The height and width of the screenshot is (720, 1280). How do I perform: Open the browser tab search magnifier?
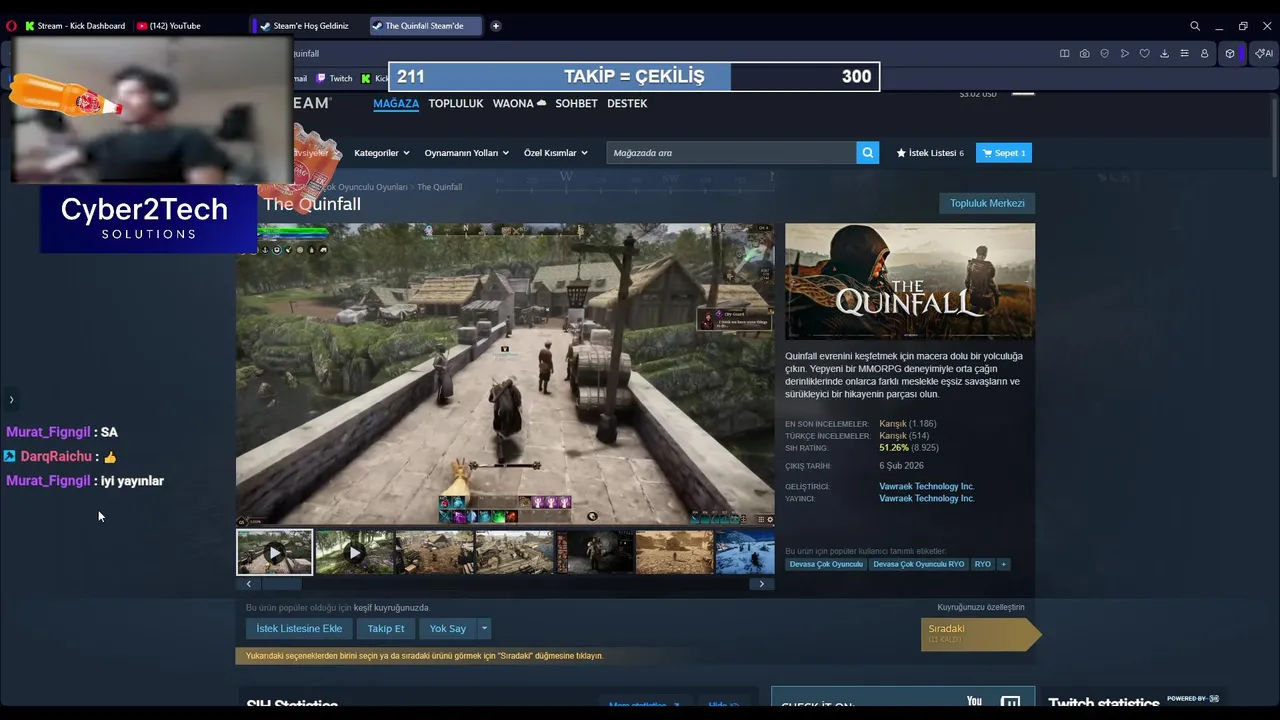coord(1195,26)
